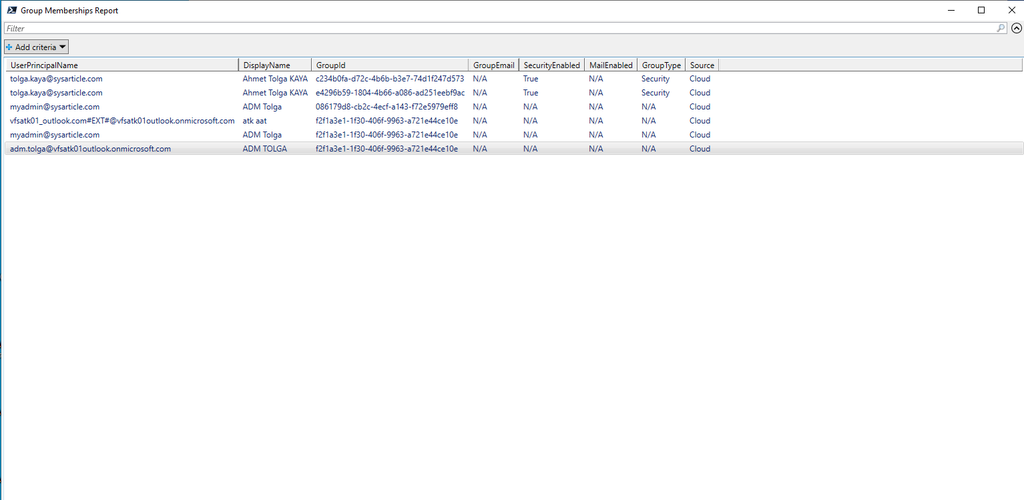The image size is (1024, 500).
Task: Click the ADM TOLGA display name cell
Action: pos(264,149)
